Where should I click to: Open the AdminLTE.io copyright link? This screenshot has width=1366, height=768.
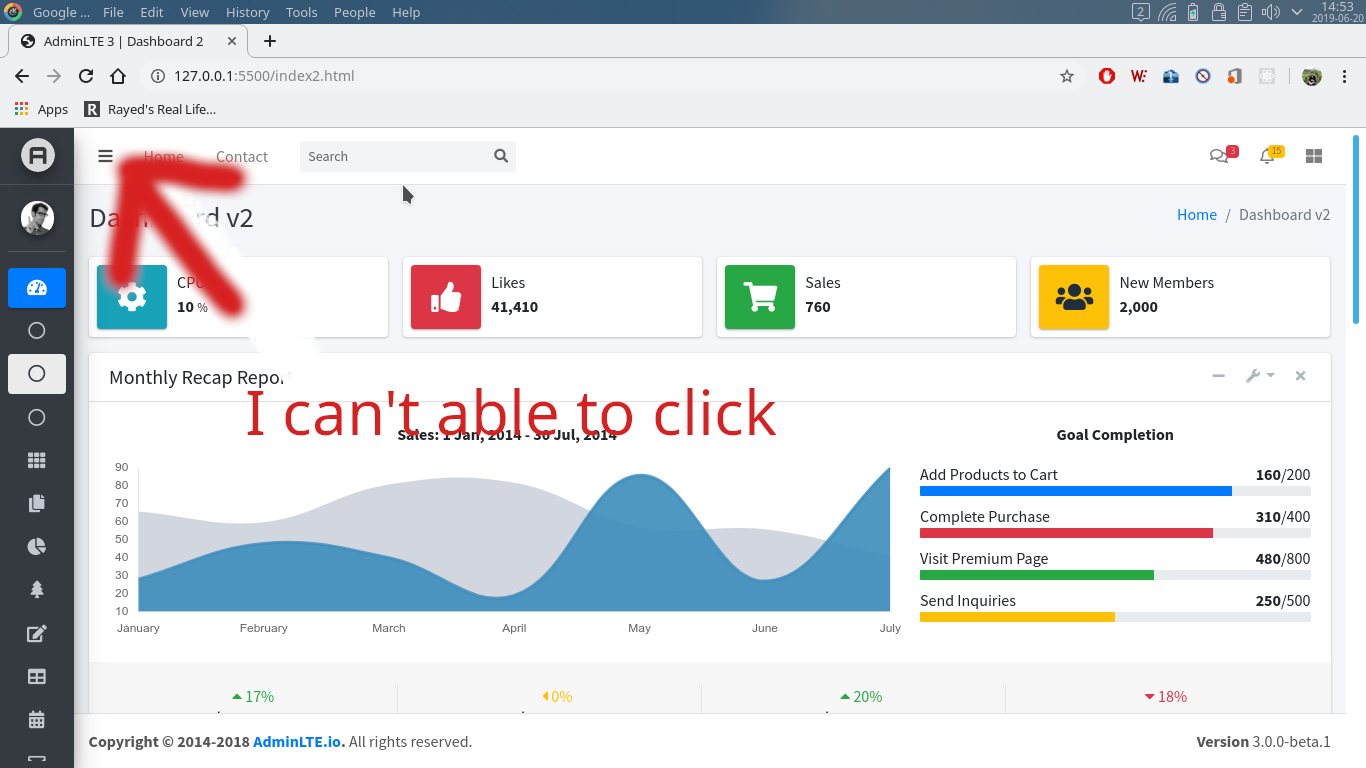297,741
